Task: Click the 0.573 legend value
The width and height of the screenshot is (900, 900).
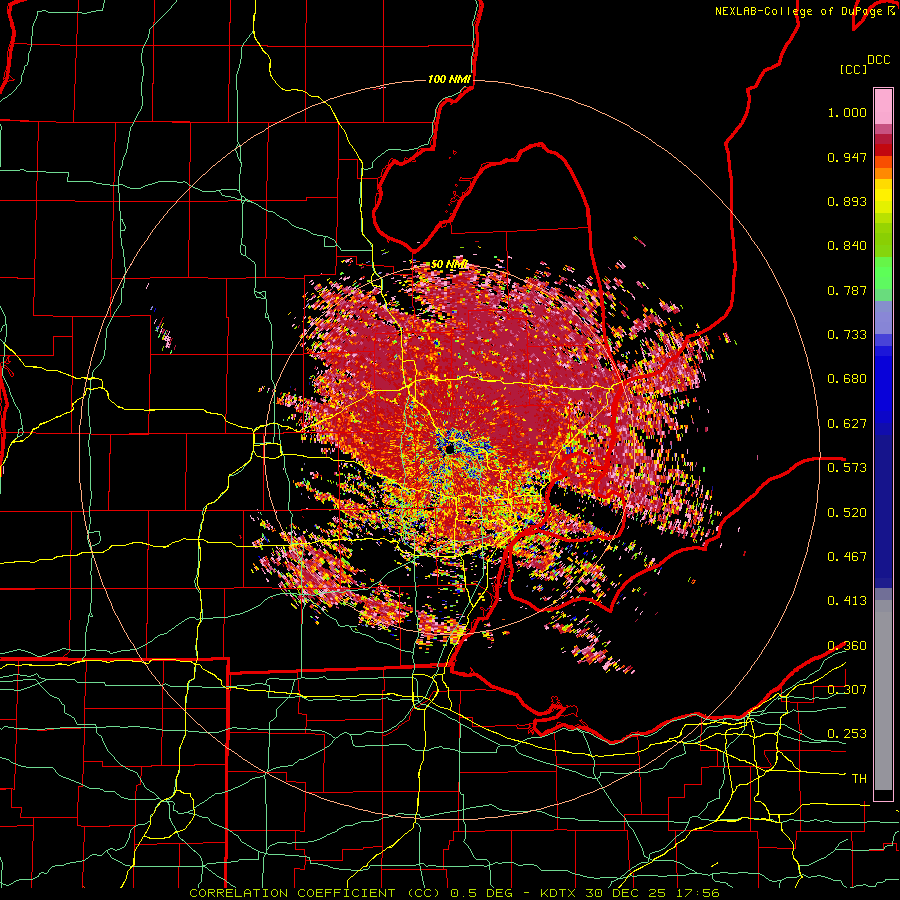Action: (847, 468)
